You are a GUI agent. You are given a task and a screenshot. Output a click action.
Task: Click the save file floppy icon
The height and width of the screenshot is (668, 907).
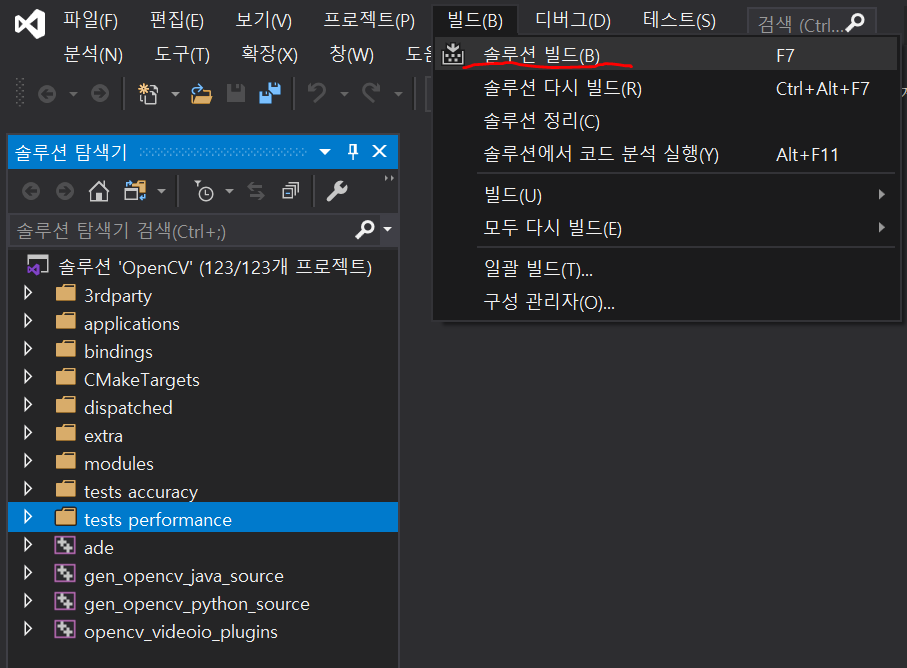236,93
